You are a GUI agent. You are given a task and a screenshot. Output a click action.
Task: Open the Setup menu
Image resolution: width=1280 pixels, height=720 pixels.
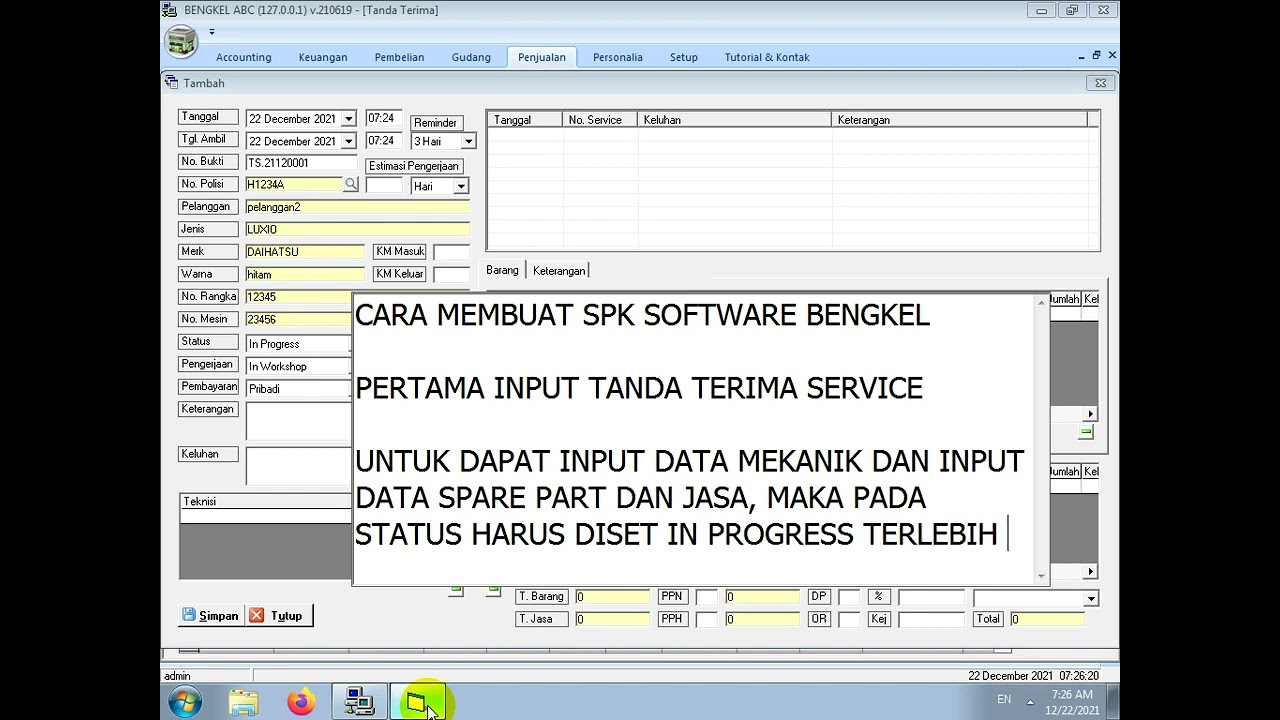684,57
